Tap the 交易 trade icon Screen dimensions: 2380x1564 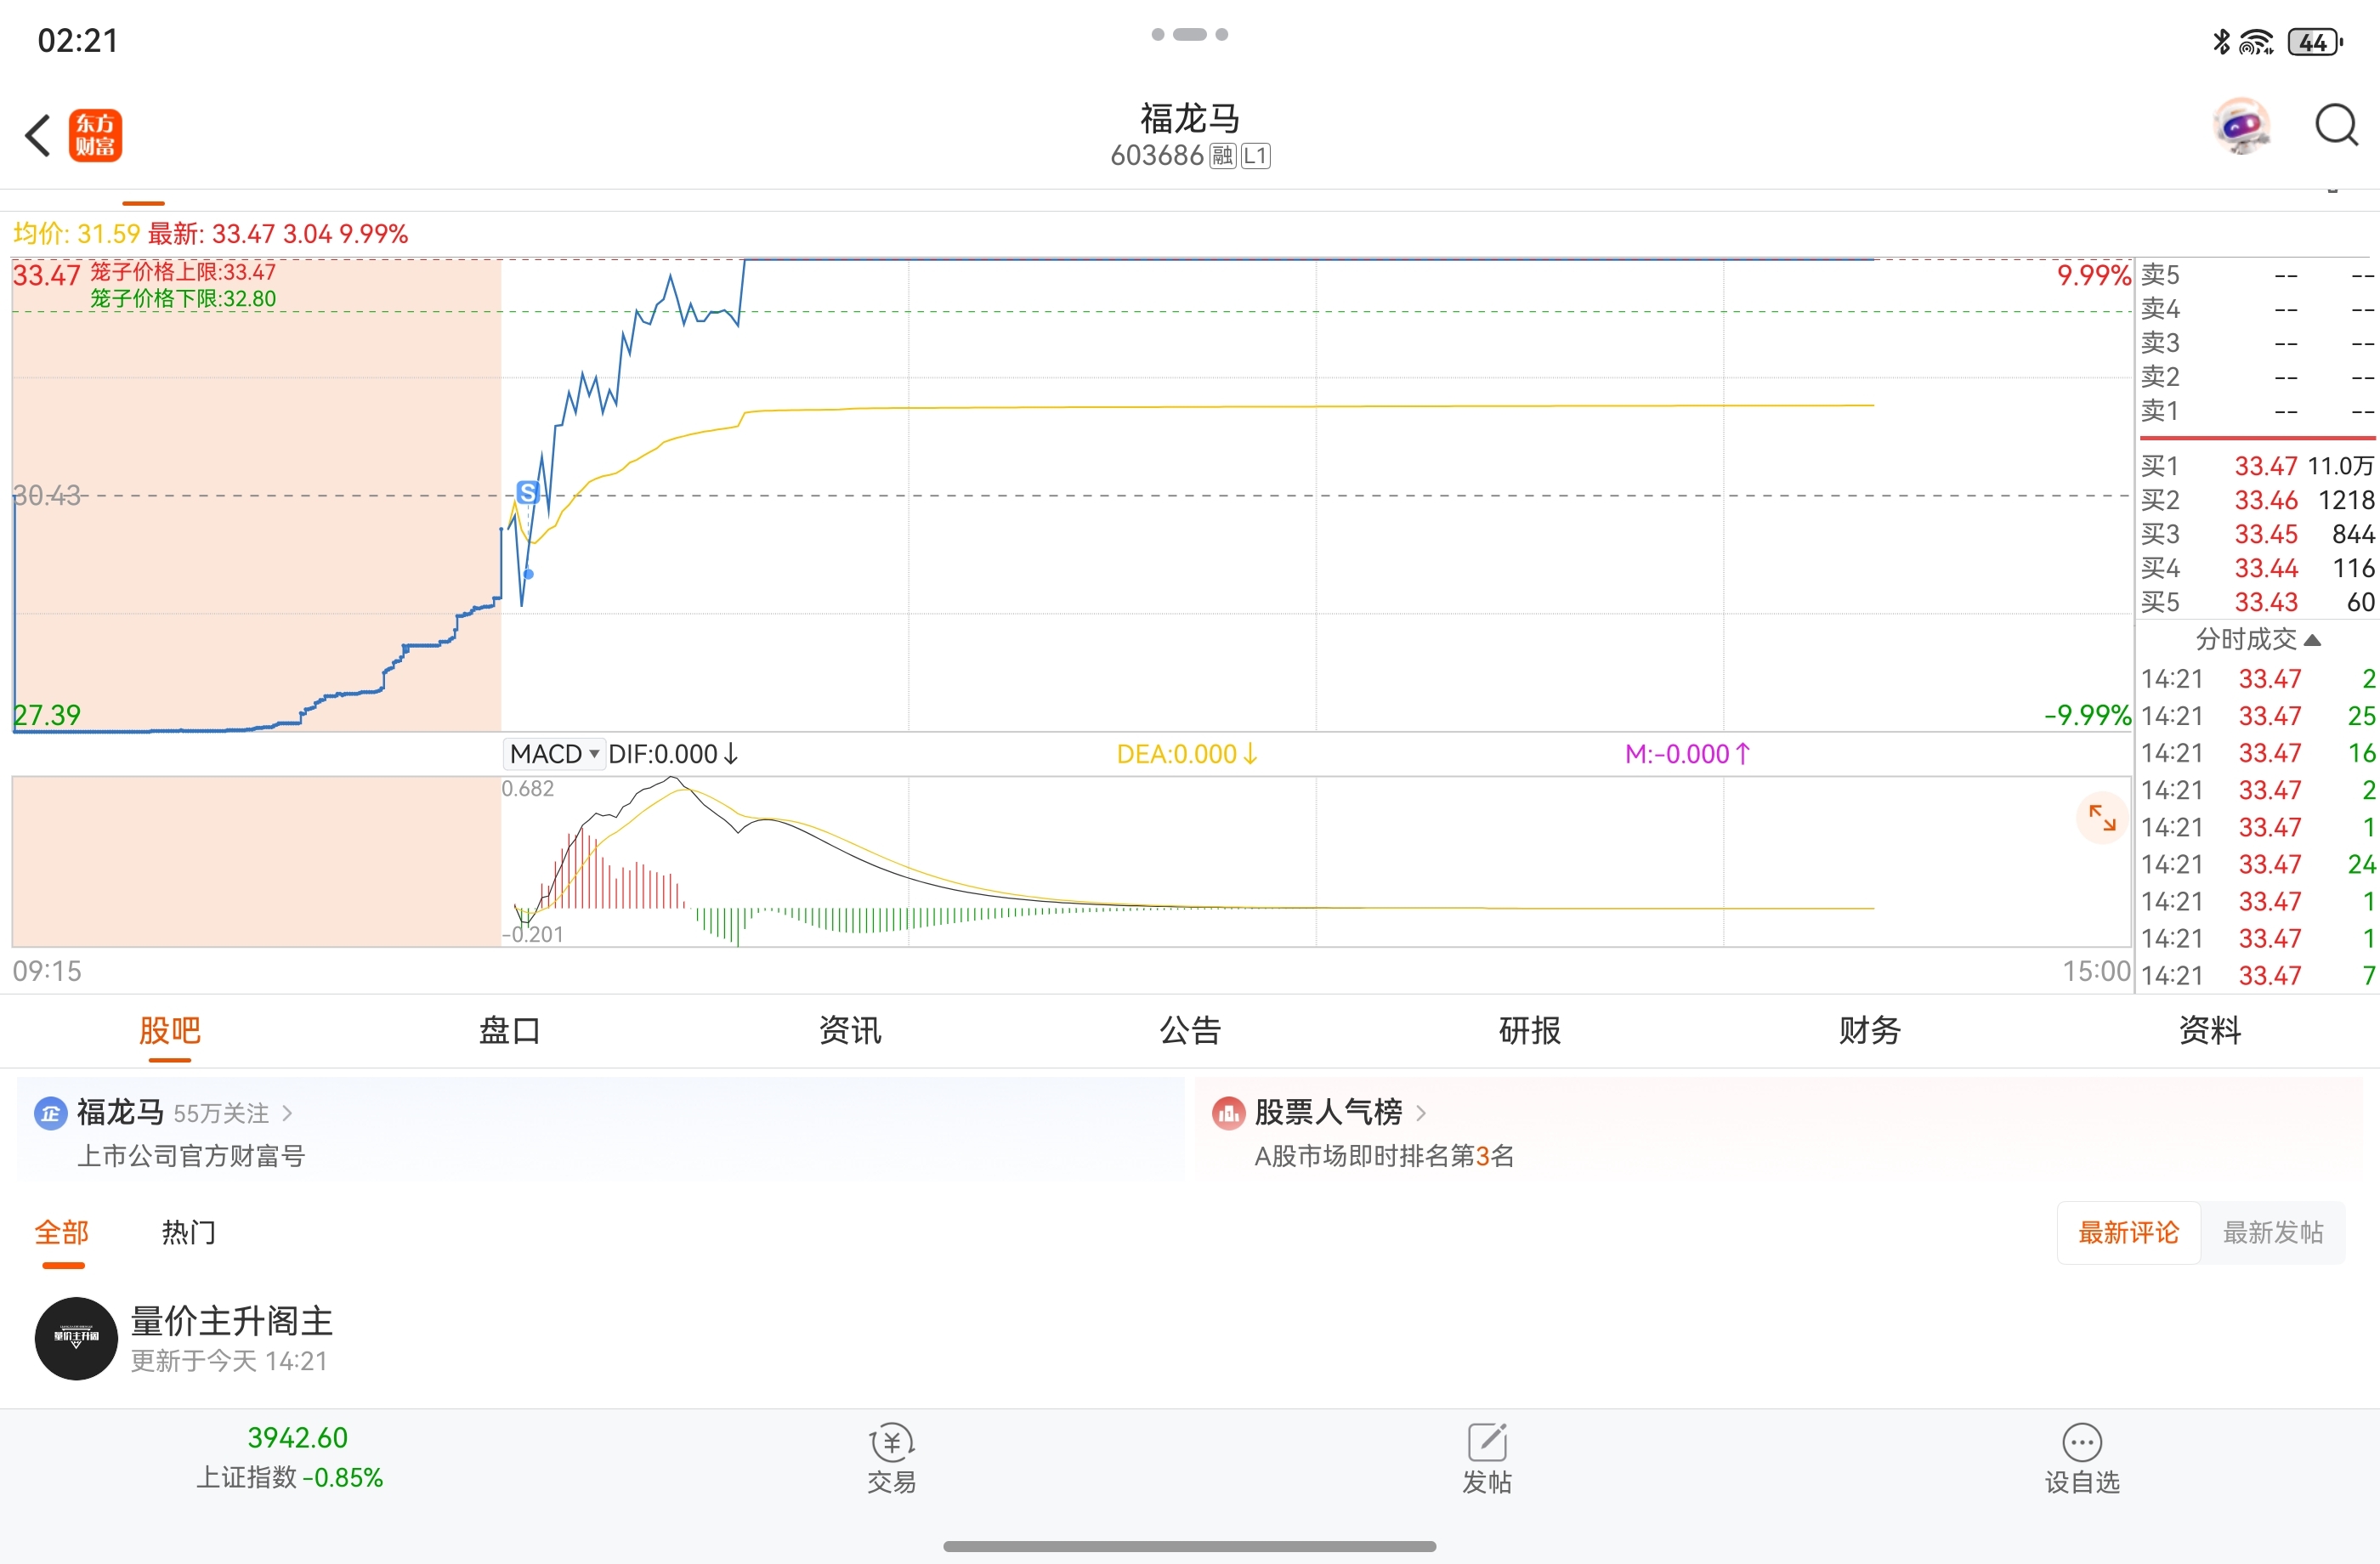[892, 1458]
